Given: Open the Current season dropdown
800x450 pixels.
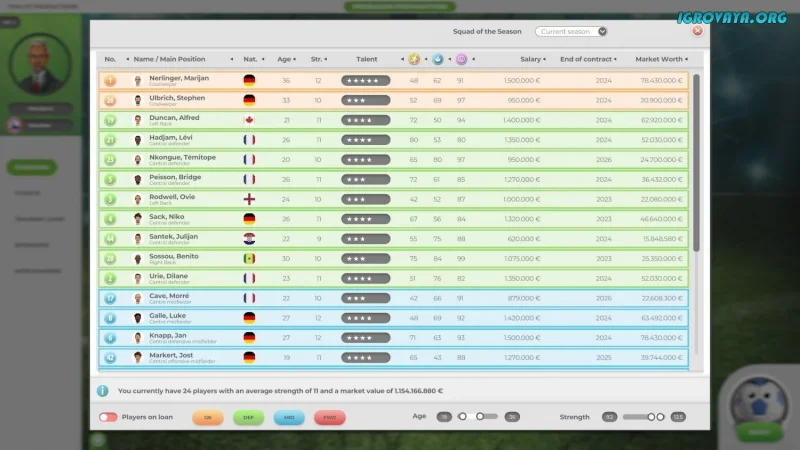Looking at the screenshot, I should 571,31.
